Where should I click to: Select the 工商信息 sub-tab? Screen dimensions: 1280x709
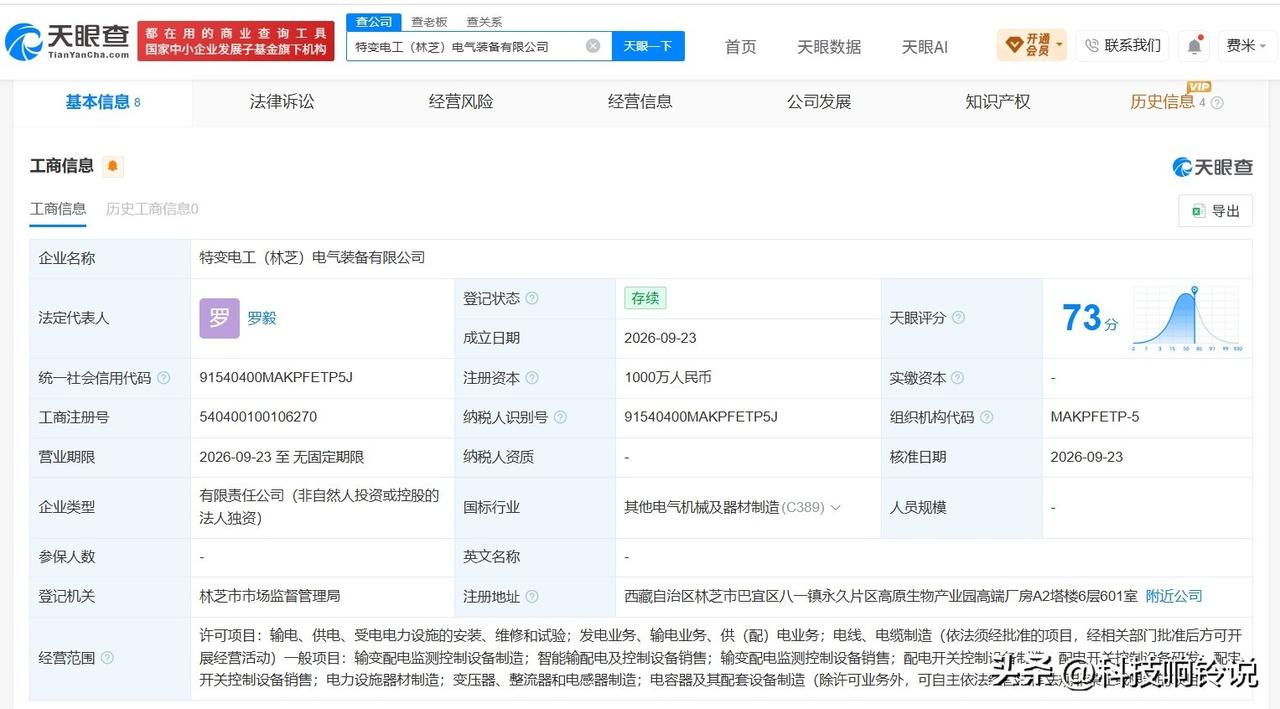tap(58, 209)
